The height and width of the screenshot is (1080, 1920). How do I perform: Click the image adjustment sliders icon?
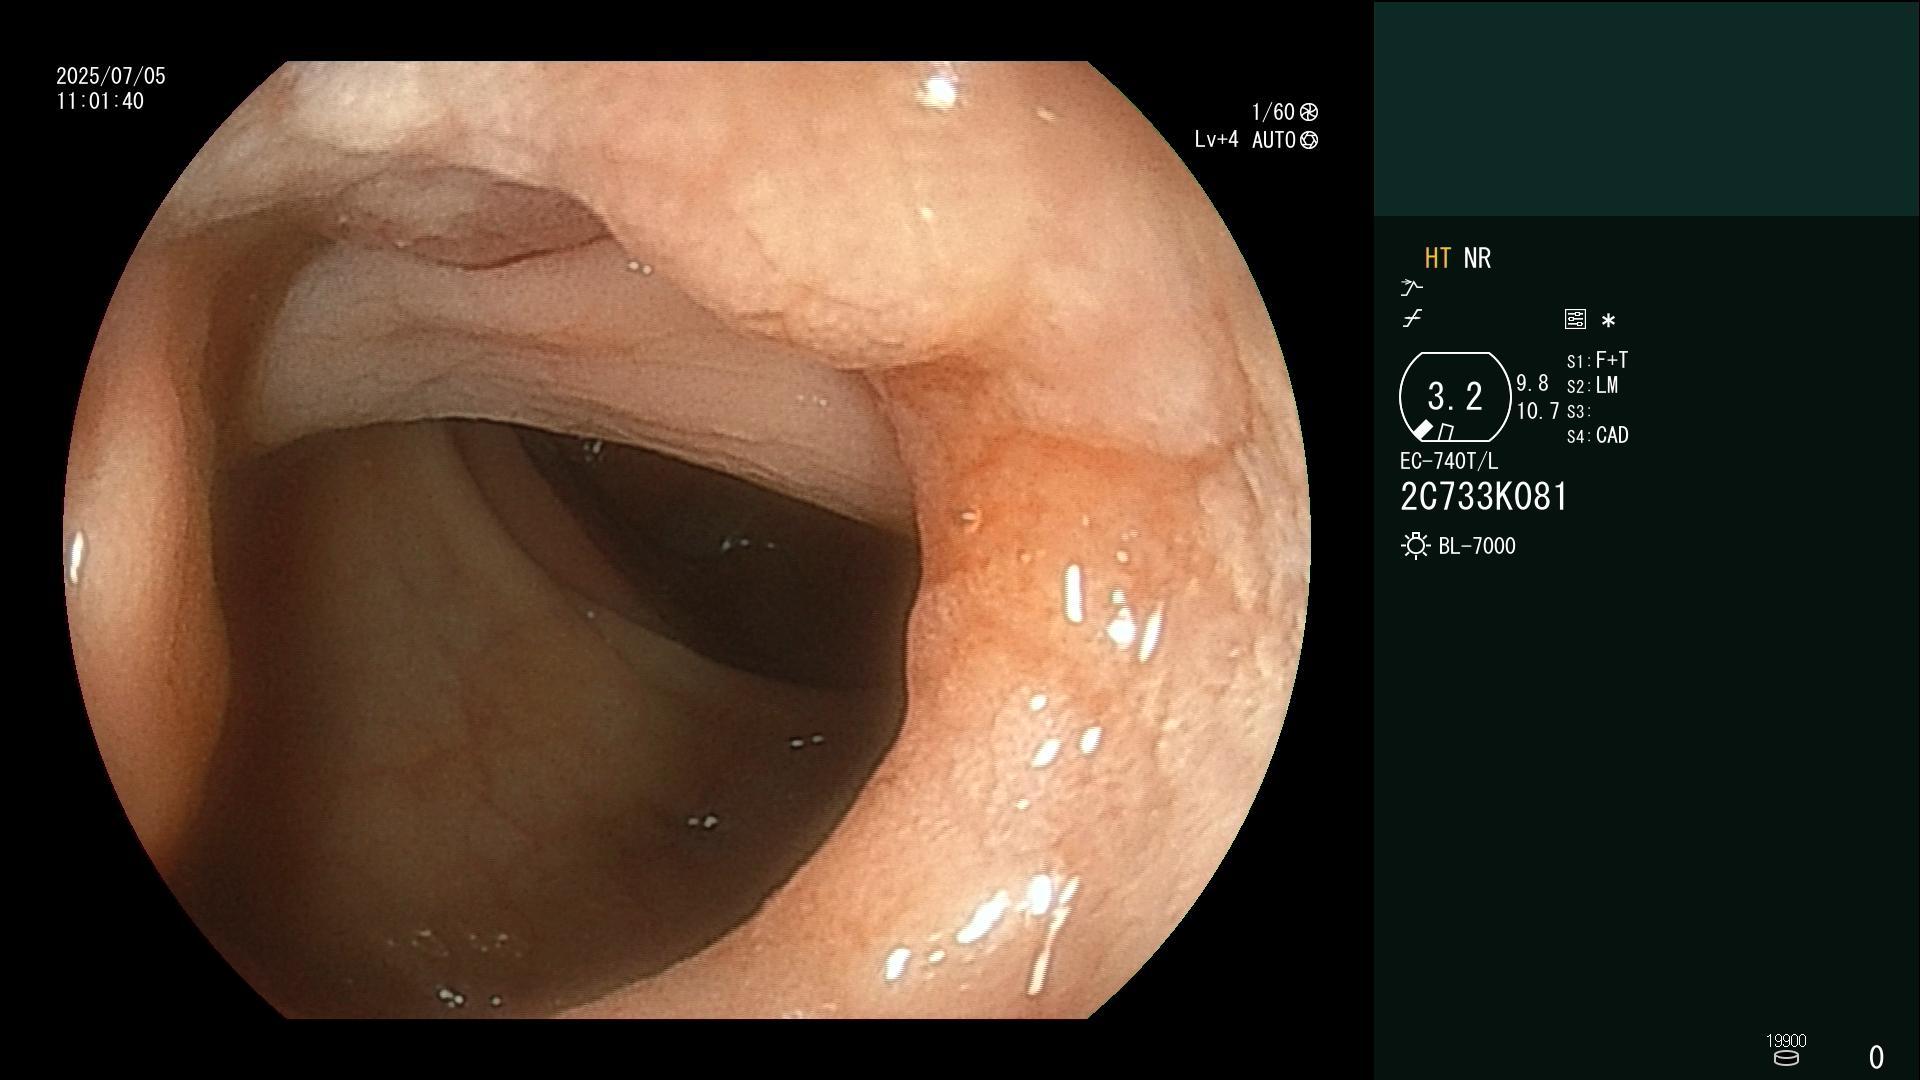pos(1575,319)
